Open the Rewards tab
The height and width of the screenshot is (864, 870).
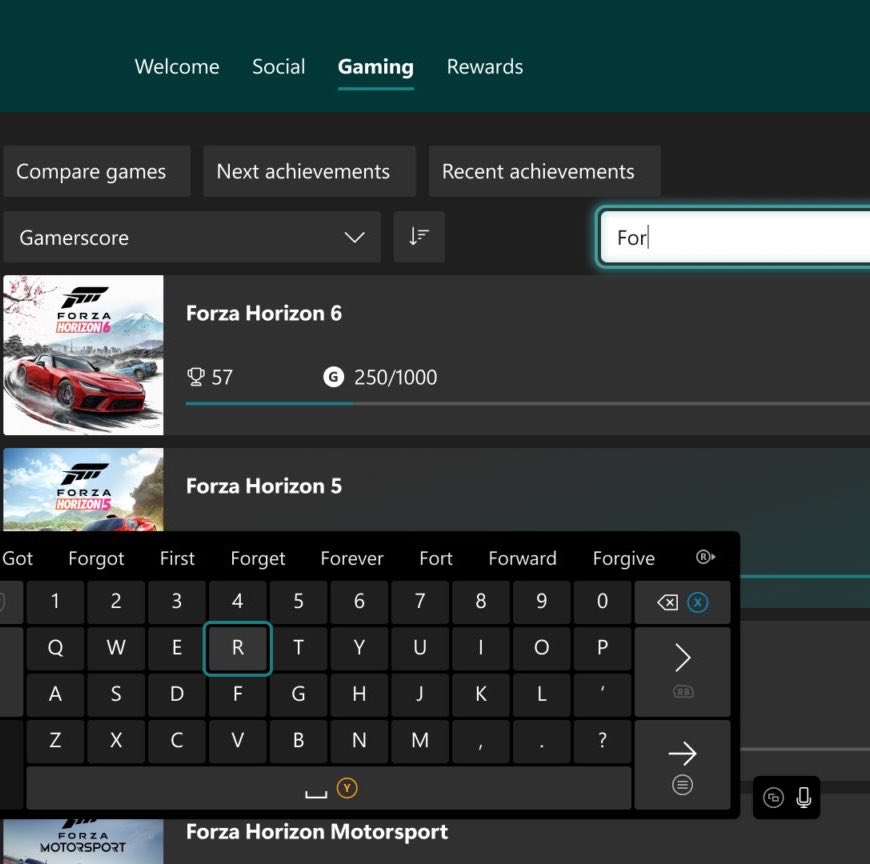click(485, 67)
